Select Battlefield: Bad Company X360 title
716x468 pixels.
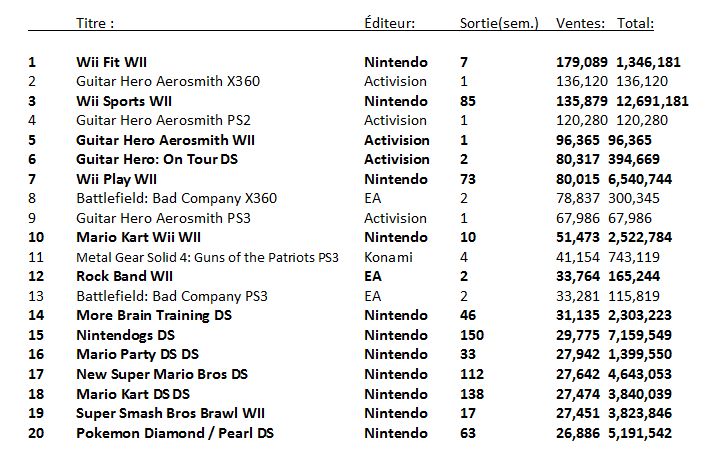(x=176, y=198)
